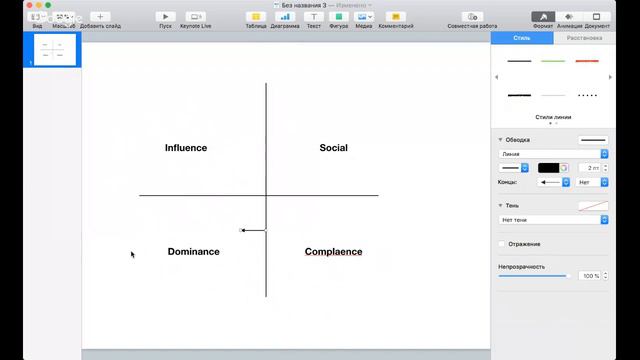Click the document title Без названия 3
This screenshot has width=640, height=360.
tap(304, 5)
